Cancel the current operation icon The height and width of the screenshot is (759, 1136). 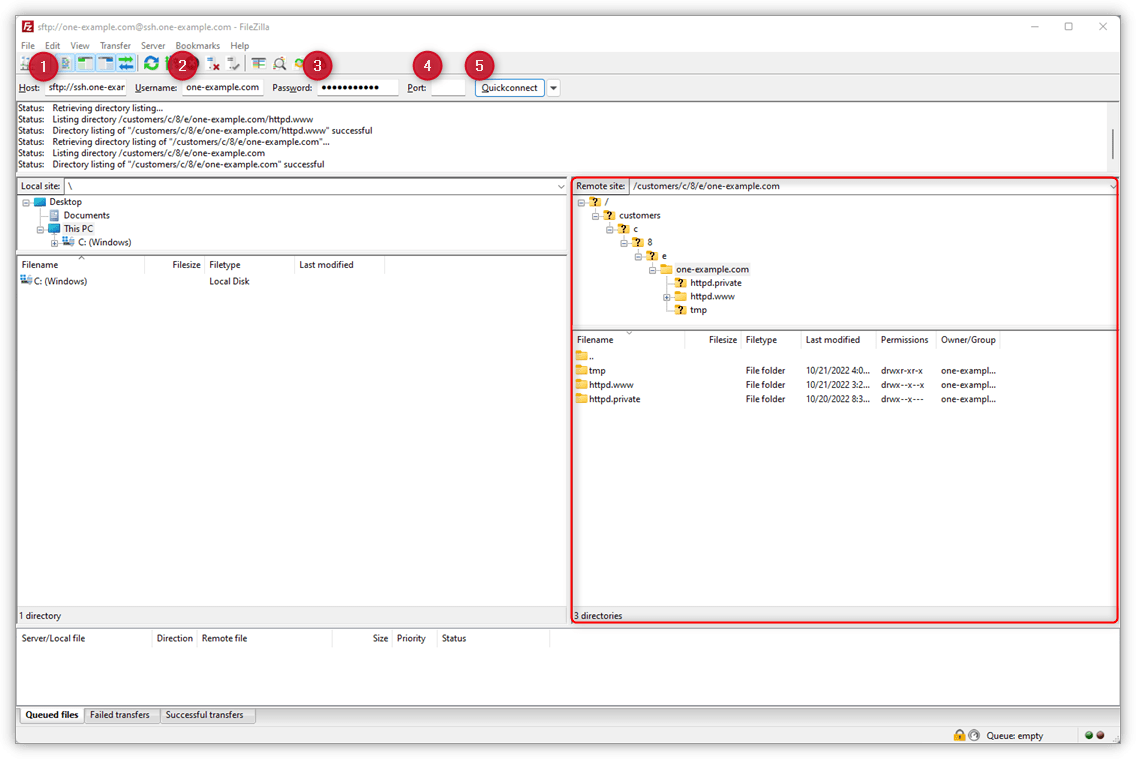click(213, 63)
